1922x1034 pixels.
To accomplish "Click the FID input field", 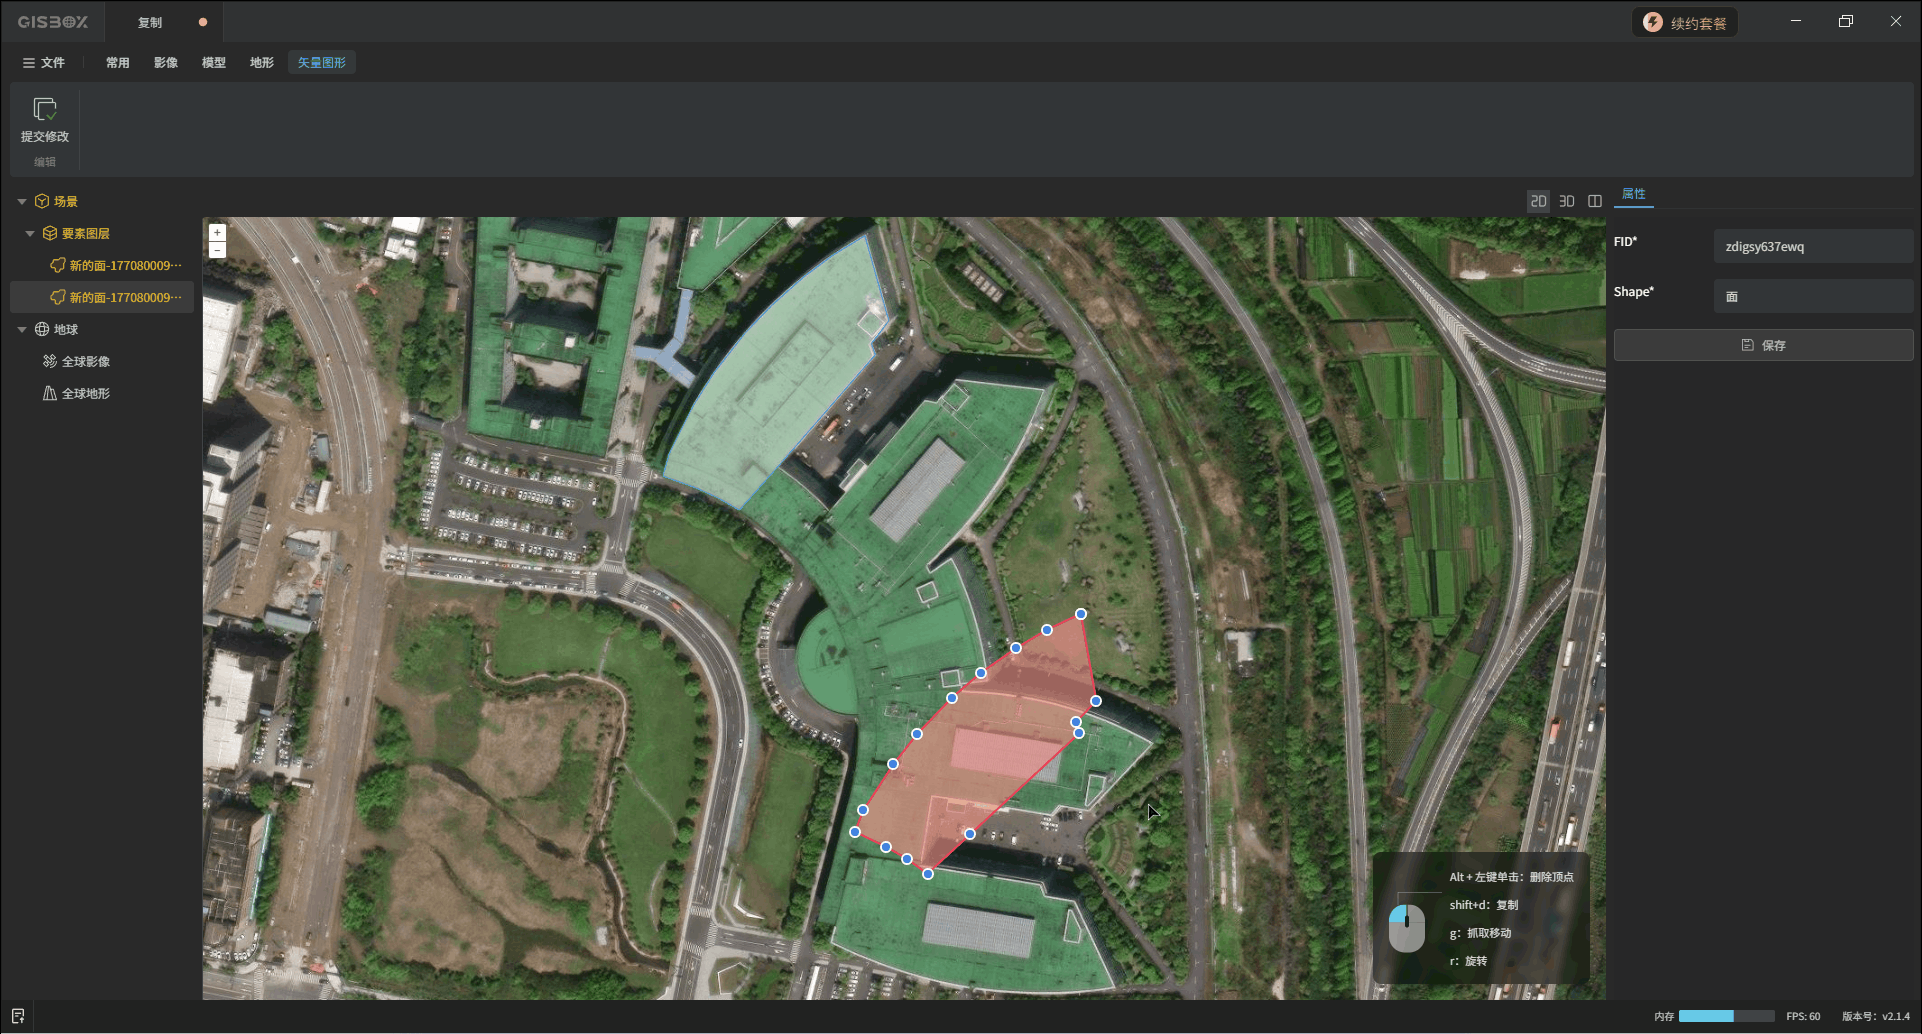I will click(x=1812, y=246).
